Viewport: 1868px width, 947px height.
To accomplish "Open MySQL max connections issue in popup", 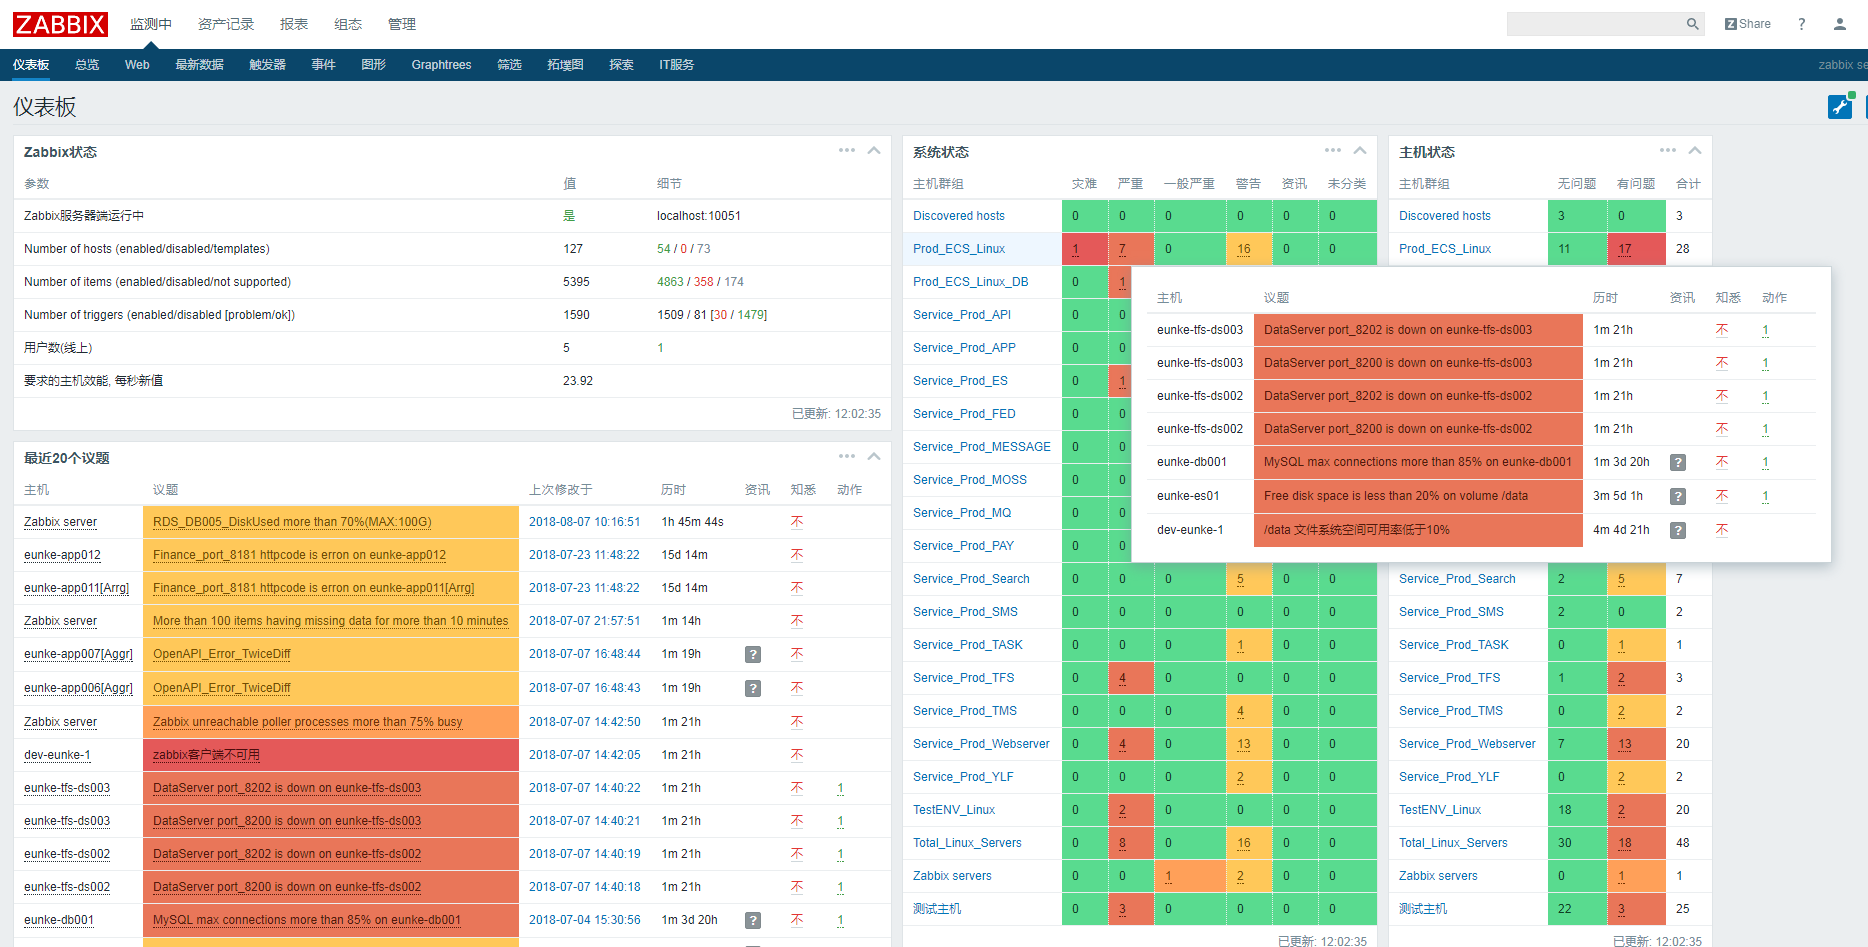I will point(1418,462).
